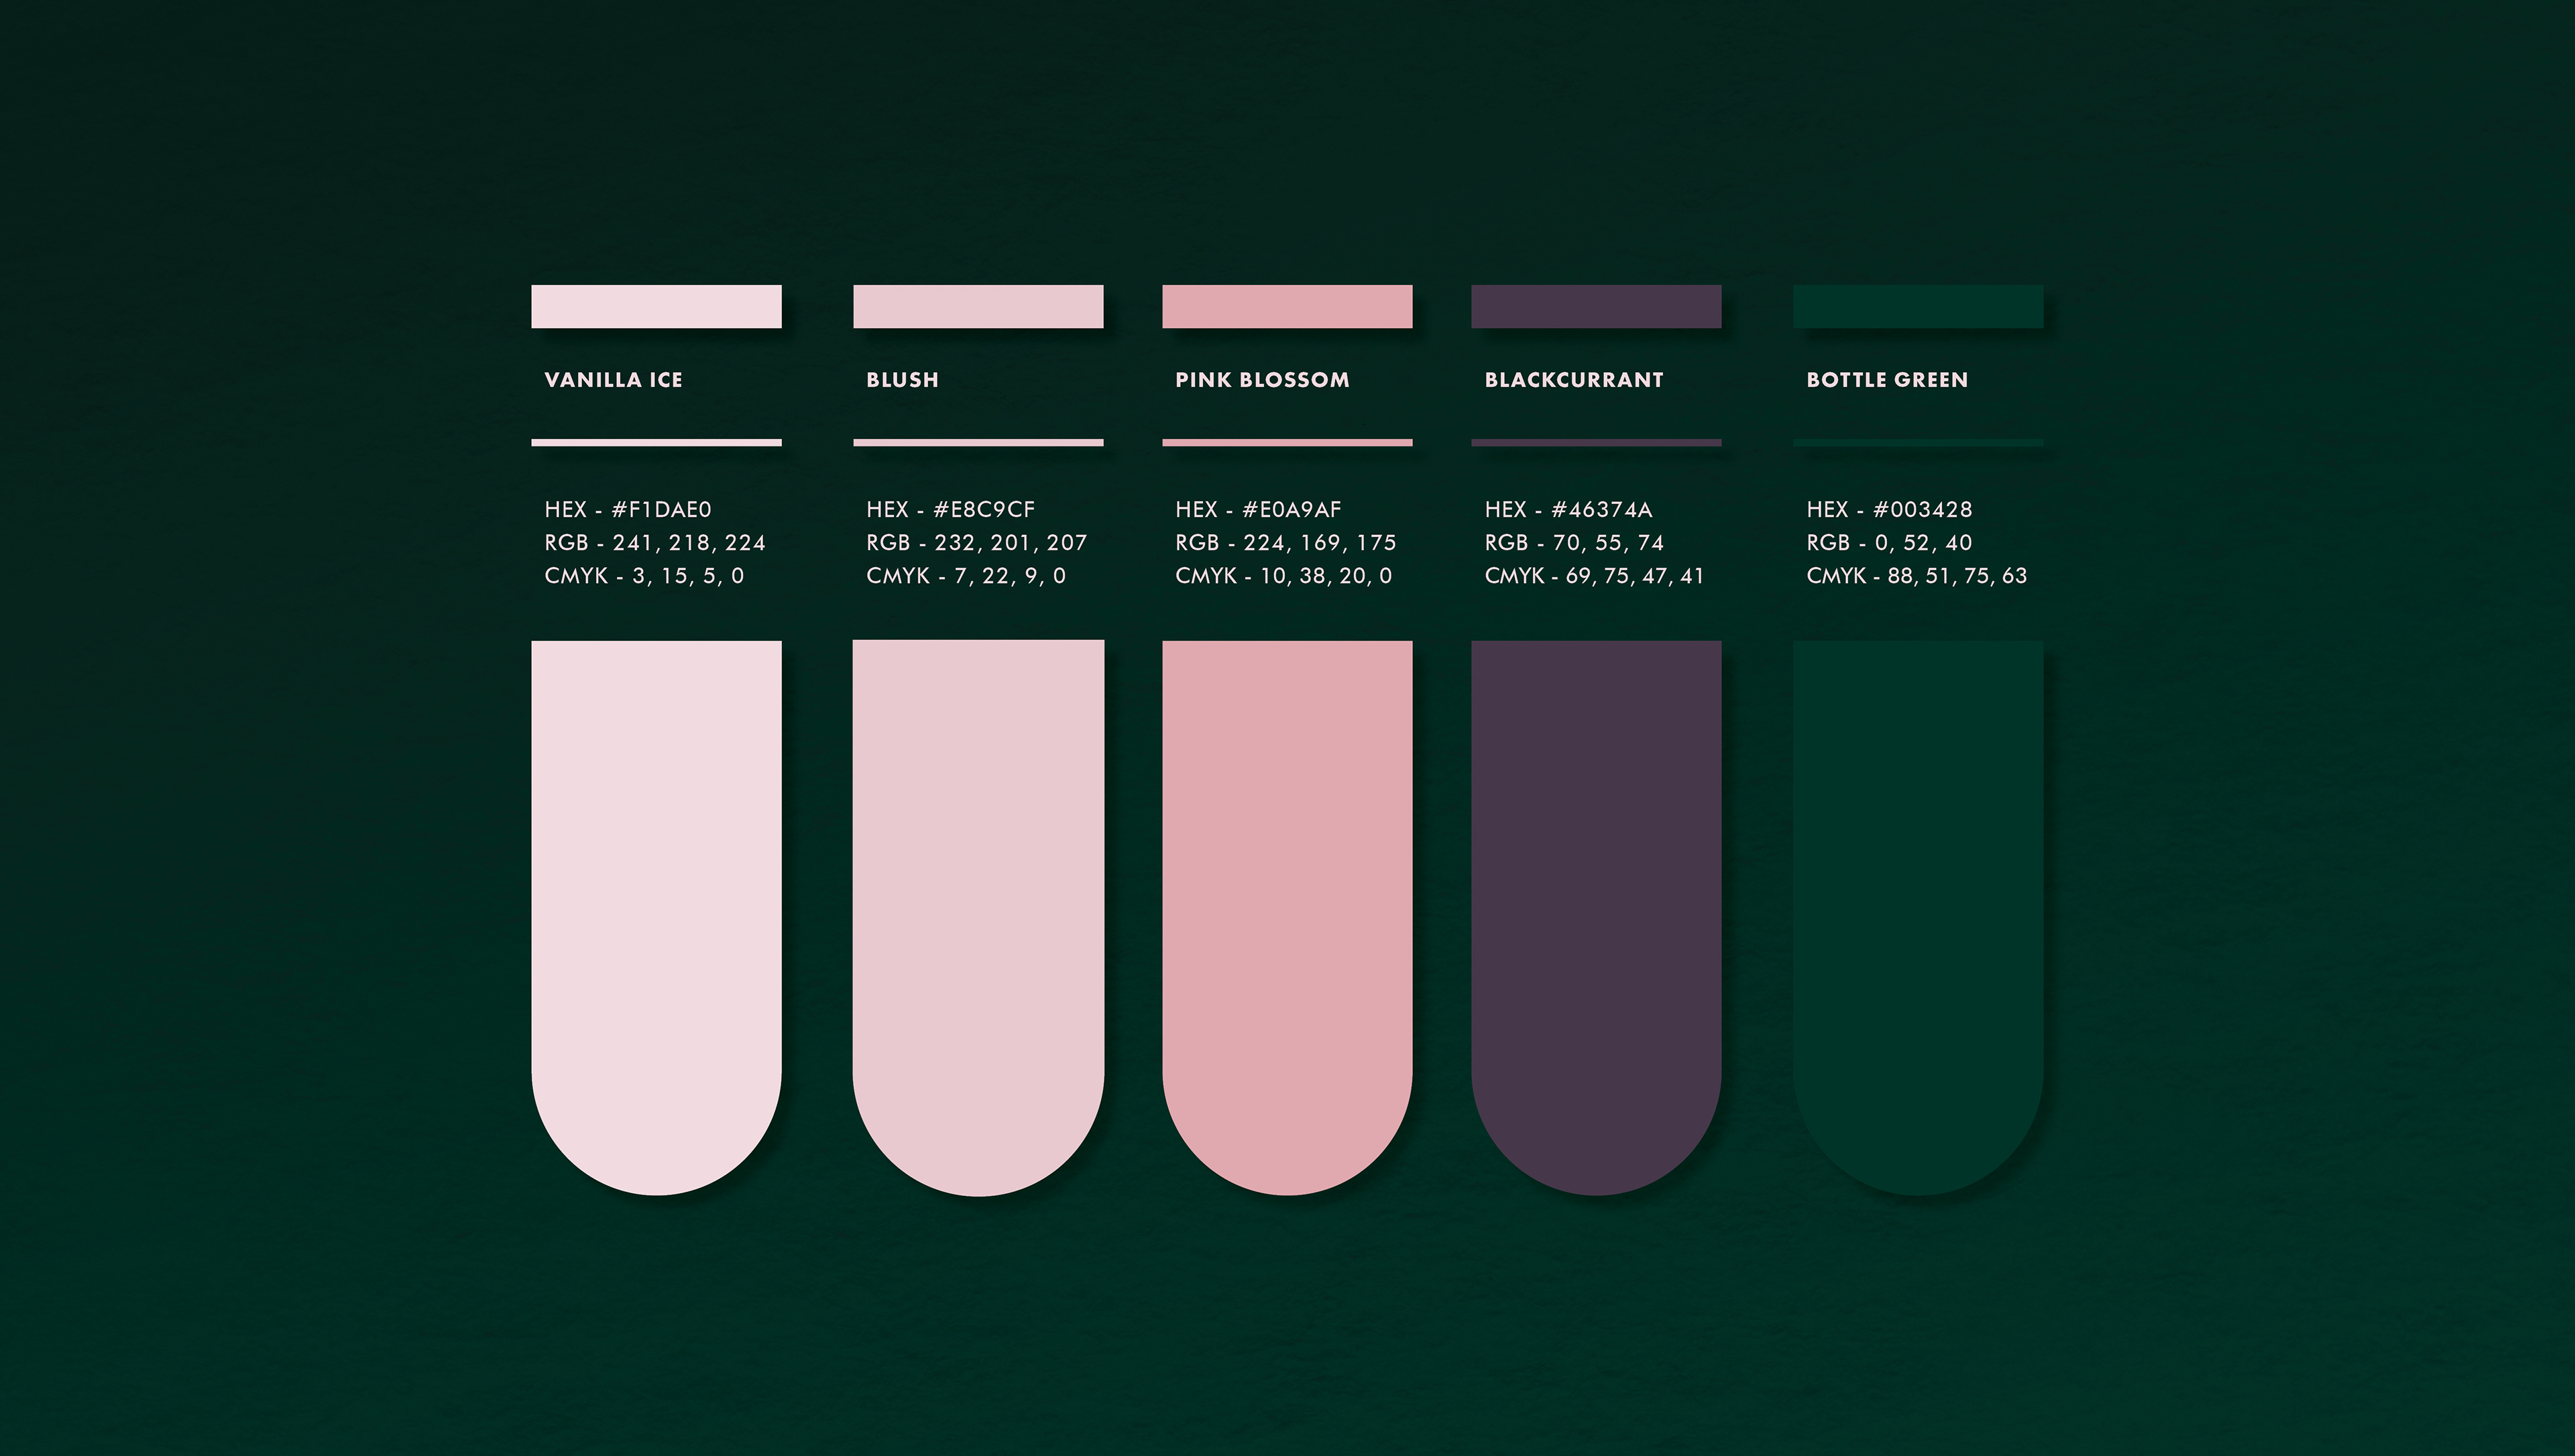Click the text RGB - 70, 55, 74
Screen dimensions: 2575x1456
(1574, 543)
